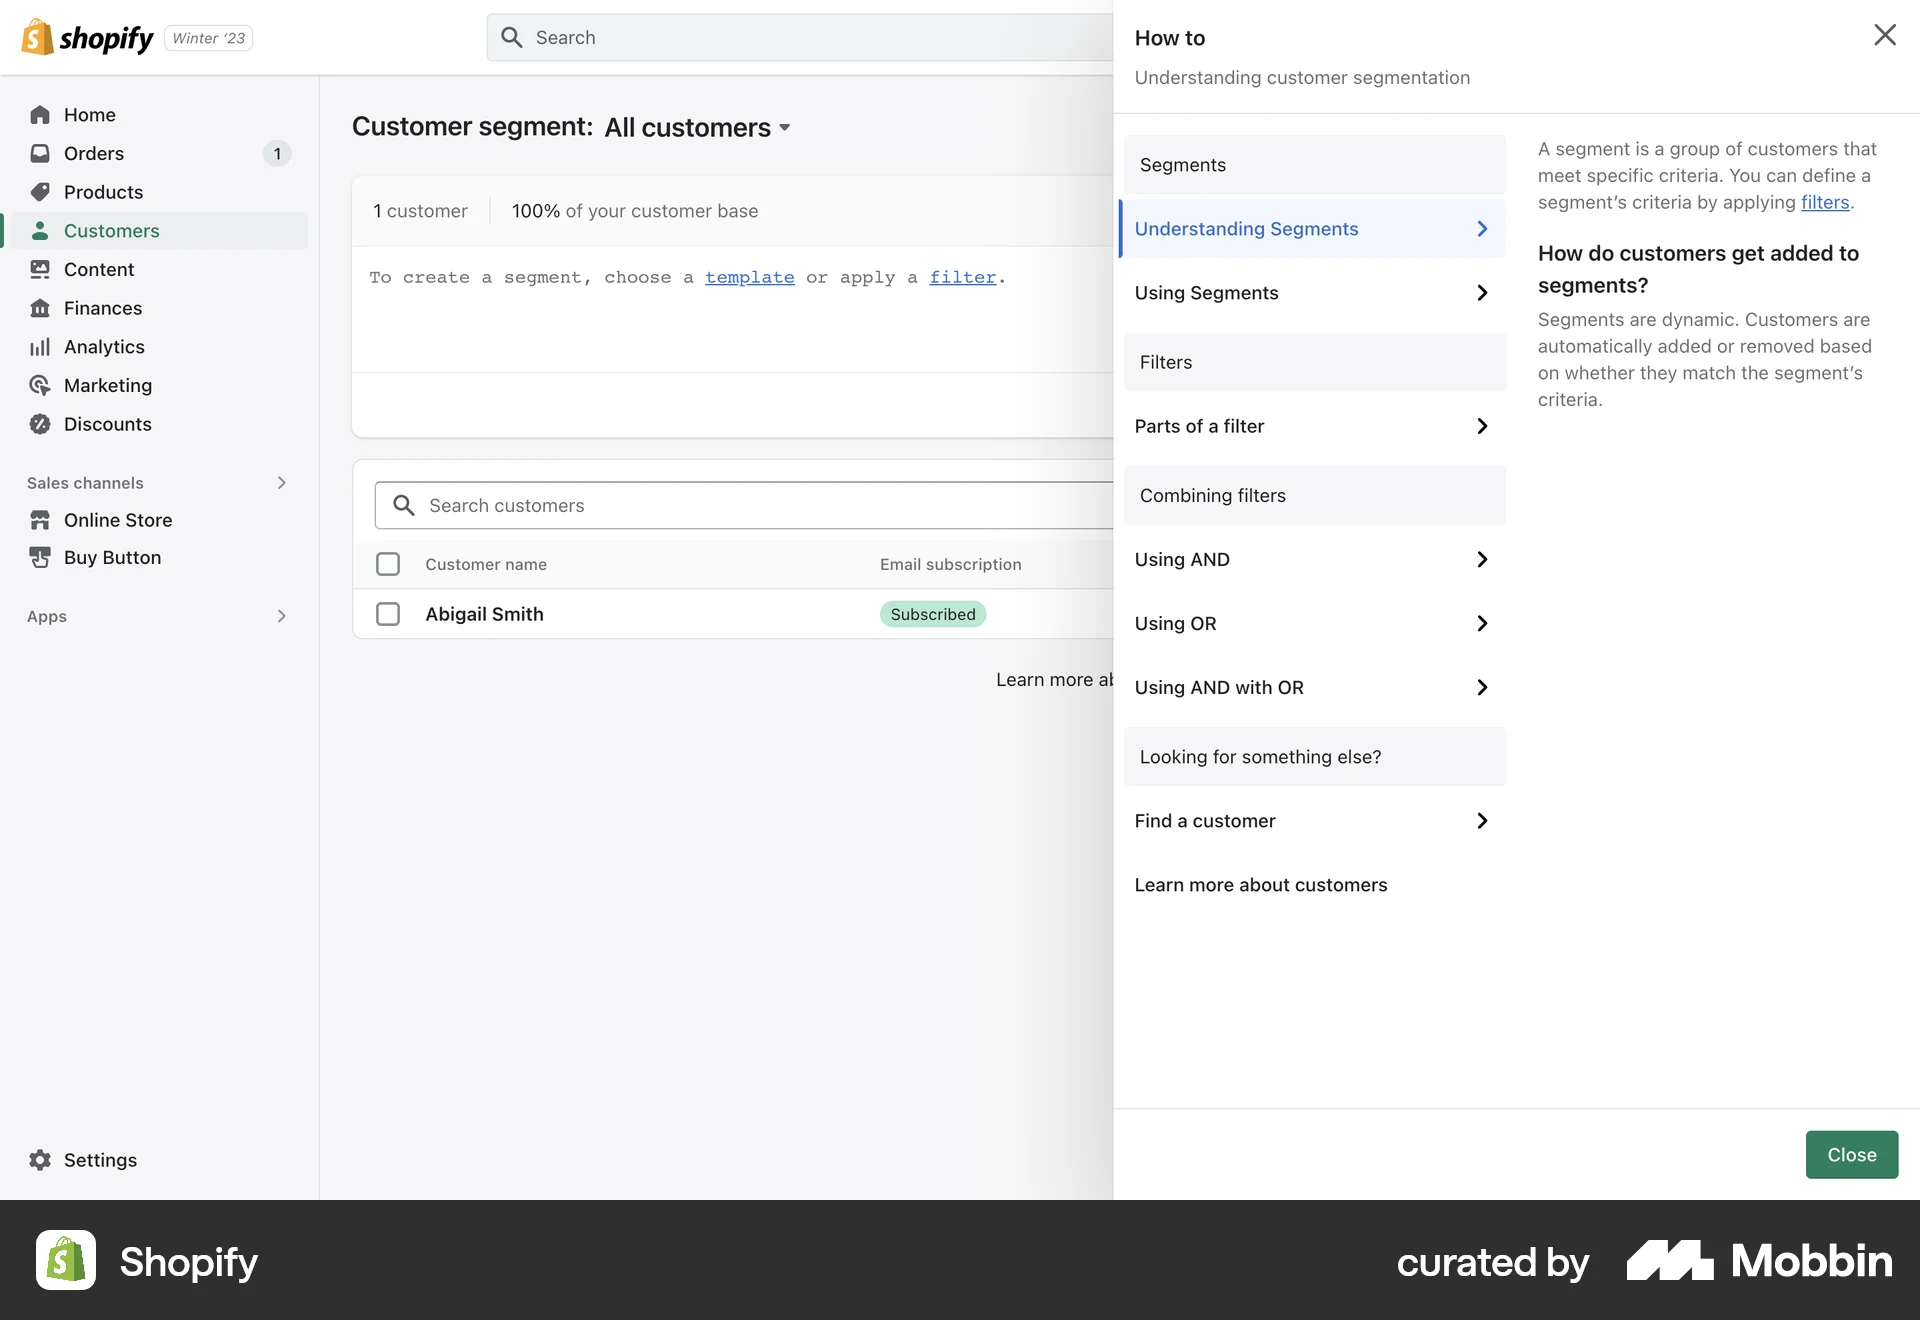Click the Subscribed status badge
This screenshot has height=1320, width=1920.
[932, 614]
